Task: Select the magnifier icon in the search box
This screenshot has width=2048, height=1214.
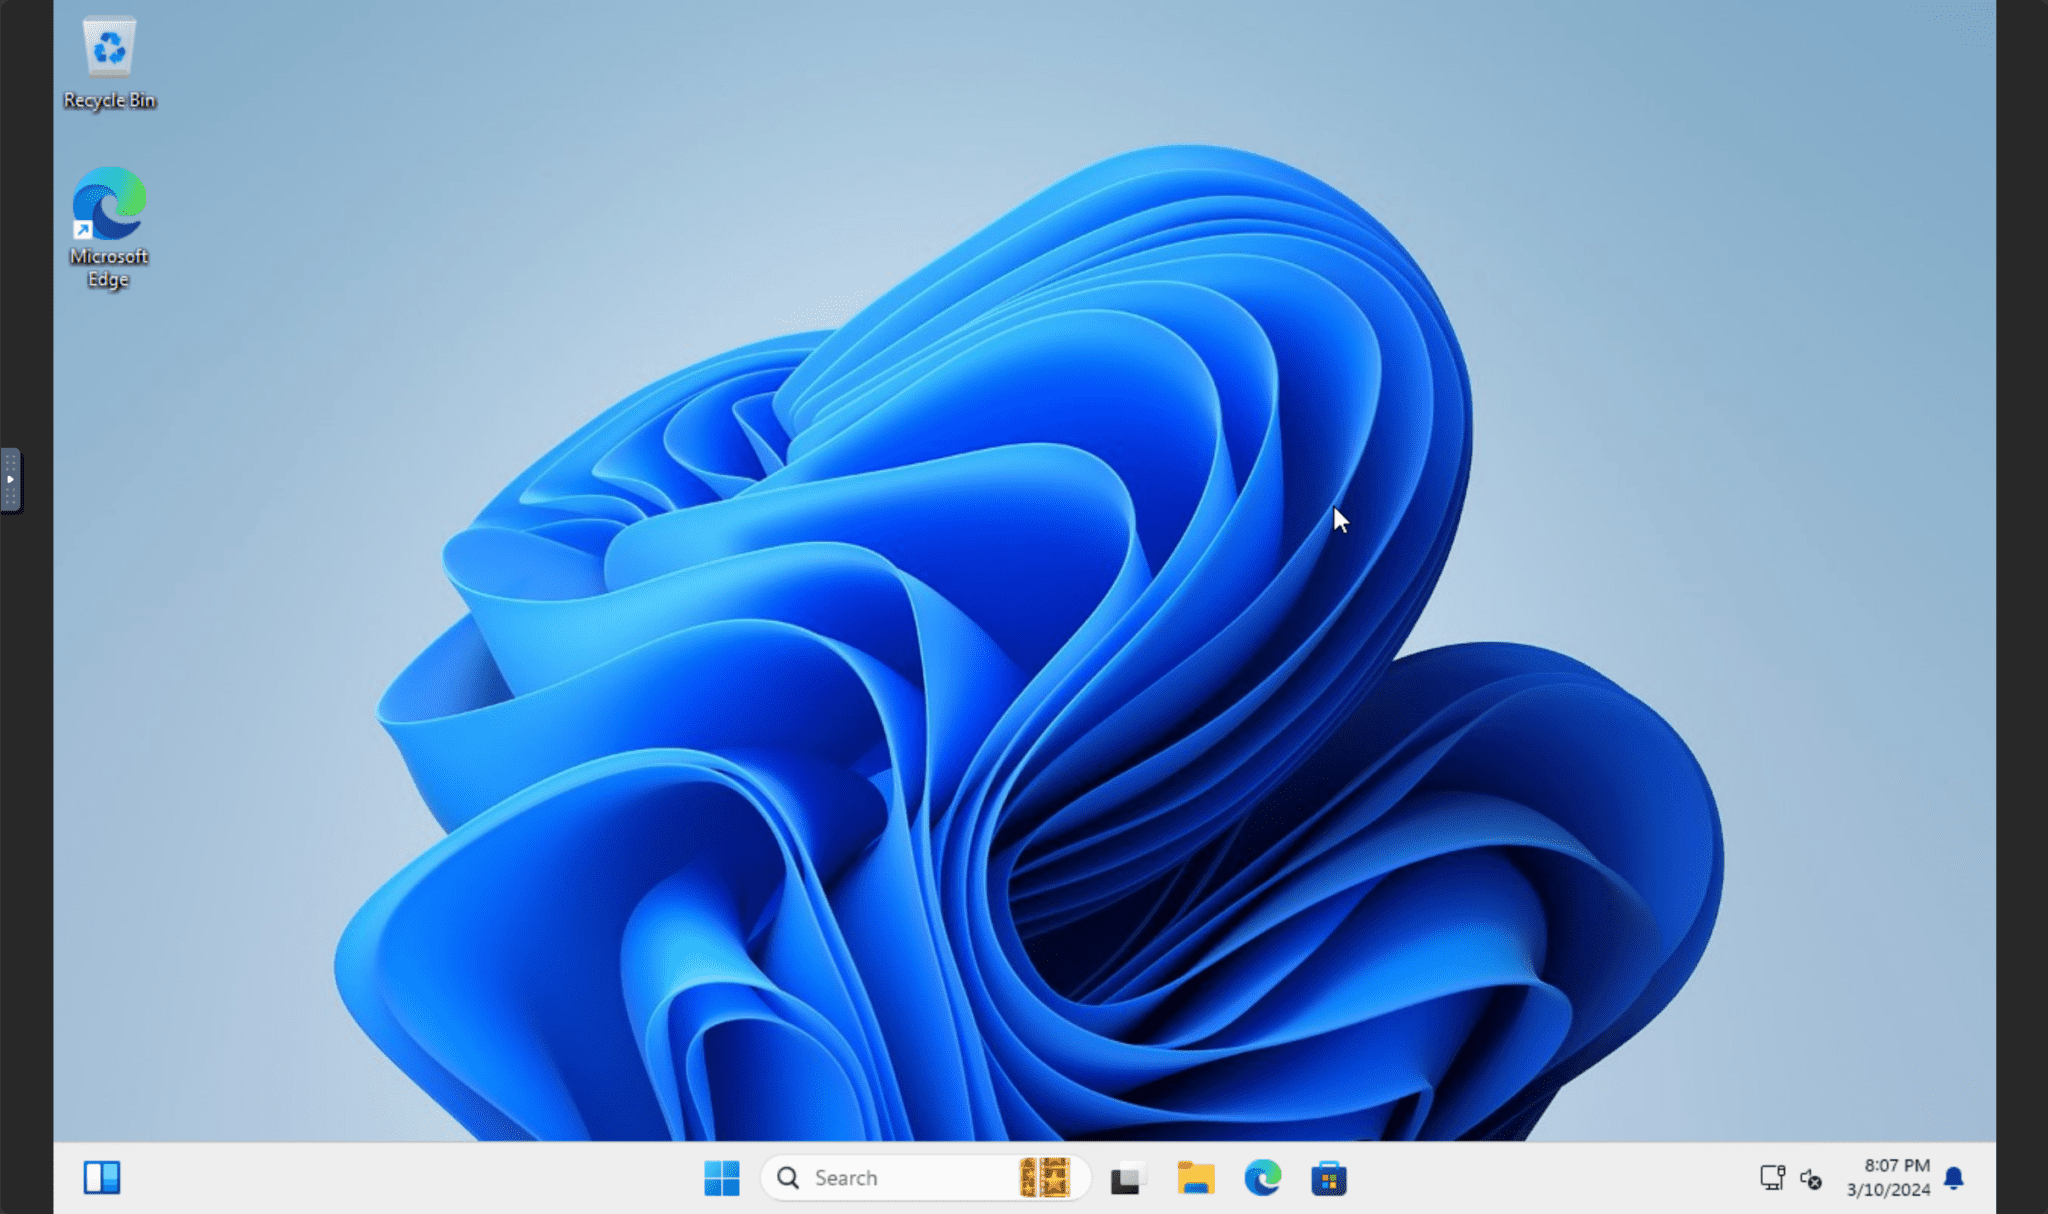Action: pos(790,1178)
